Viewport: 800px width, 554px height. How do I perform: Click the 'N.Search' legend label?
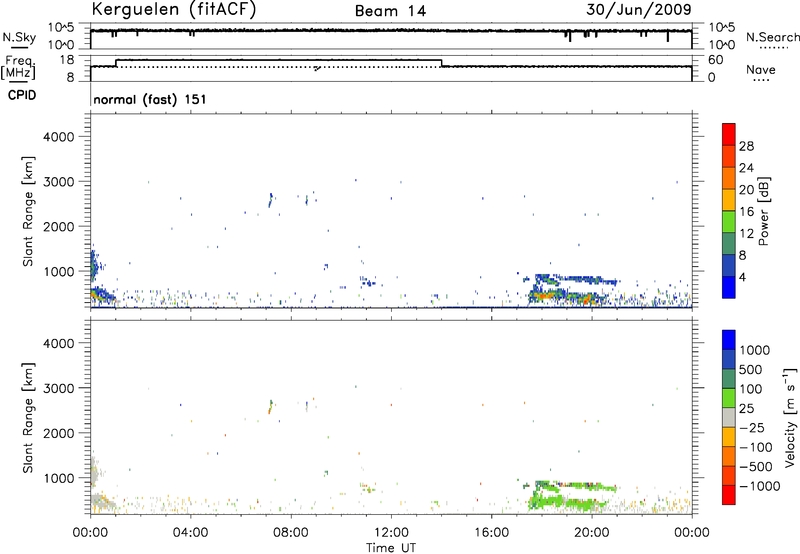click(772, 37)
